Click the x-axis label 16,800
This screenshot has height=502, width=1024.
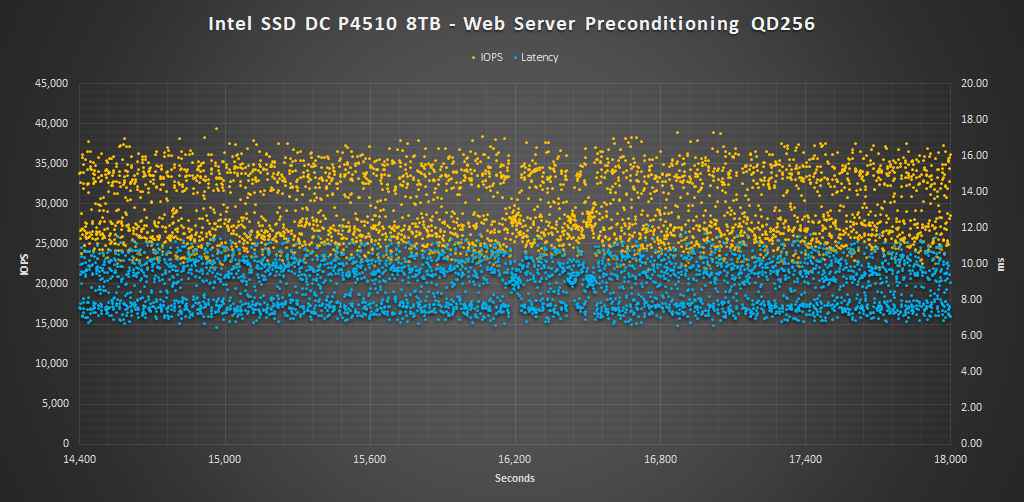(x=660, y=458)
